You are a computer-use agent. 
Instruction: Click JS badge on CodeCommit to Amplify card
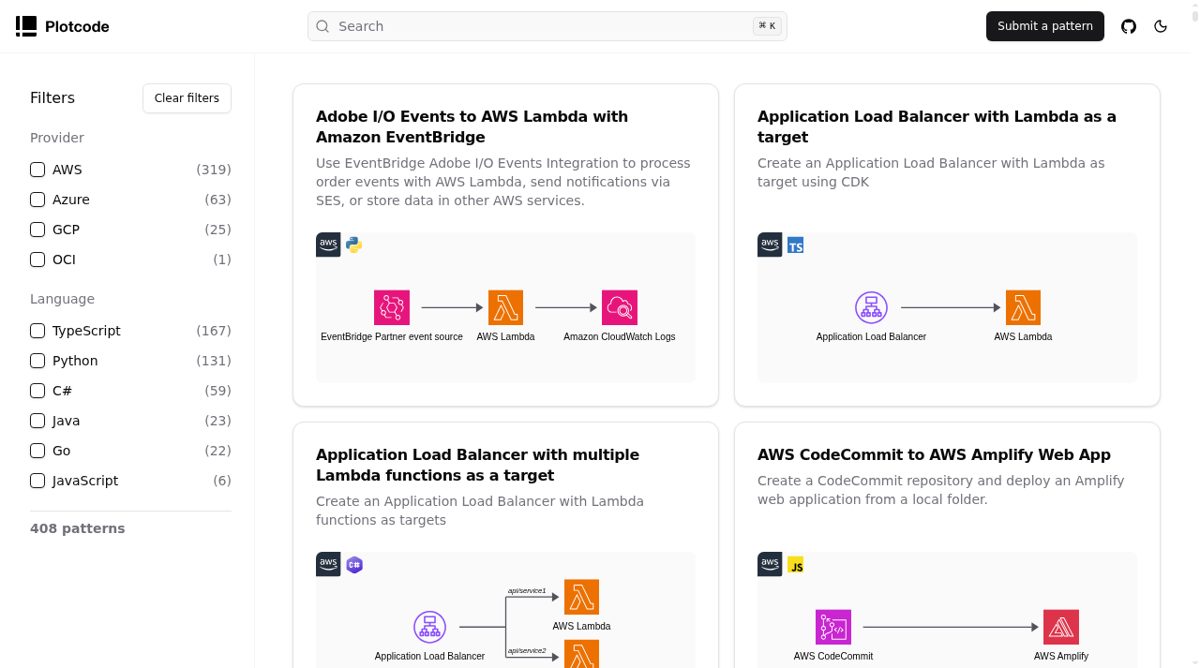pos(796,565)
